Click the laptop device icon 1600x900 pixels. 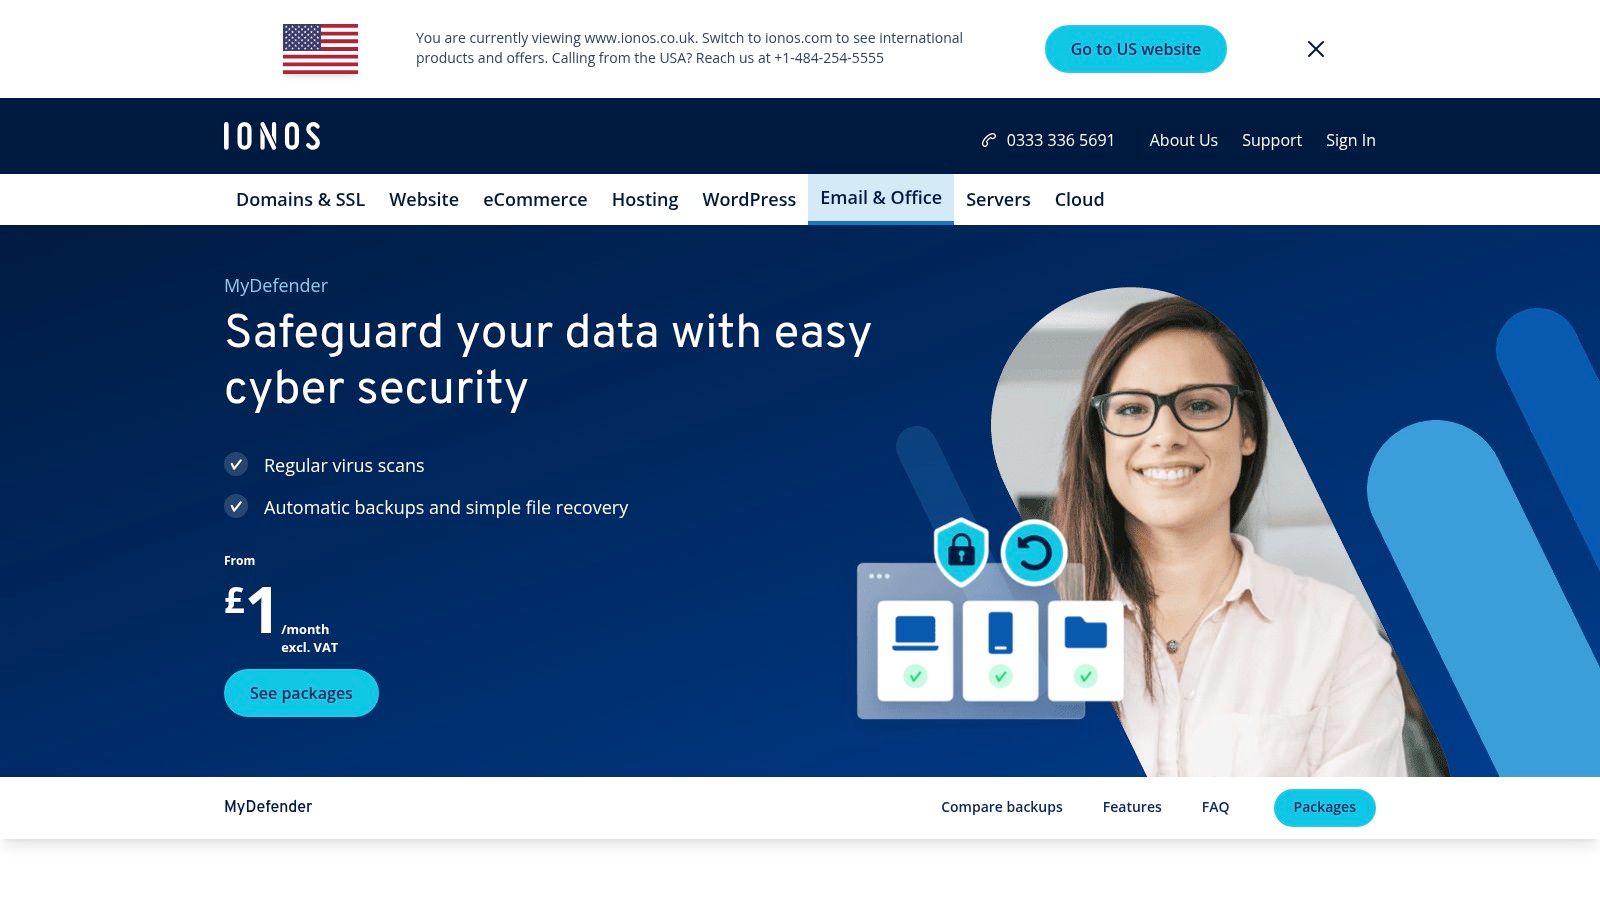click(915, 634)
